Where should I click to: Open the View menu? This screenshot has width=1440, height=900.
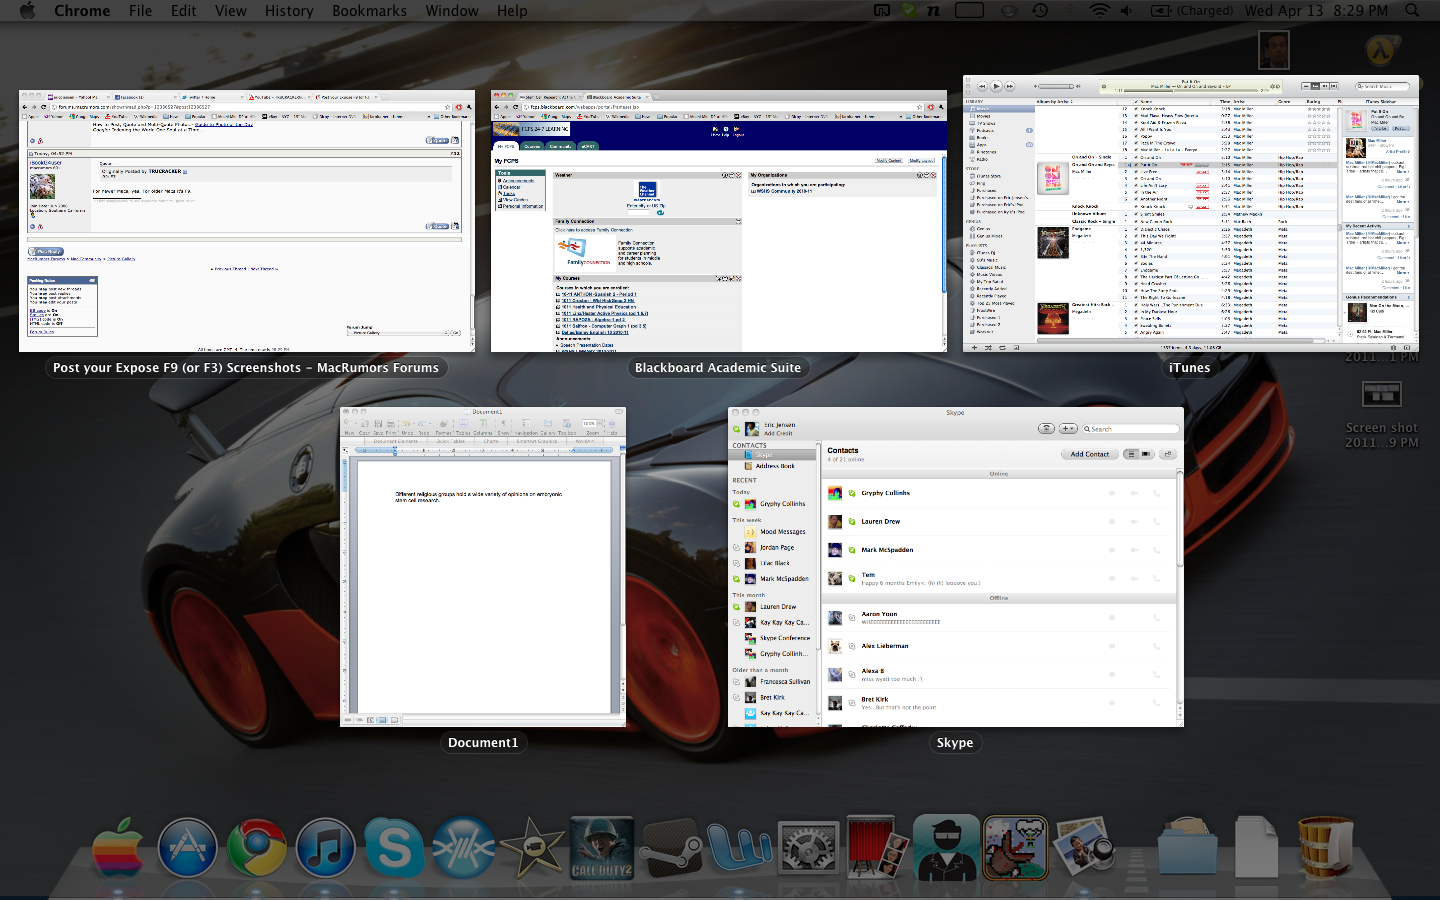pyautogui.click(x=230, y=10)
